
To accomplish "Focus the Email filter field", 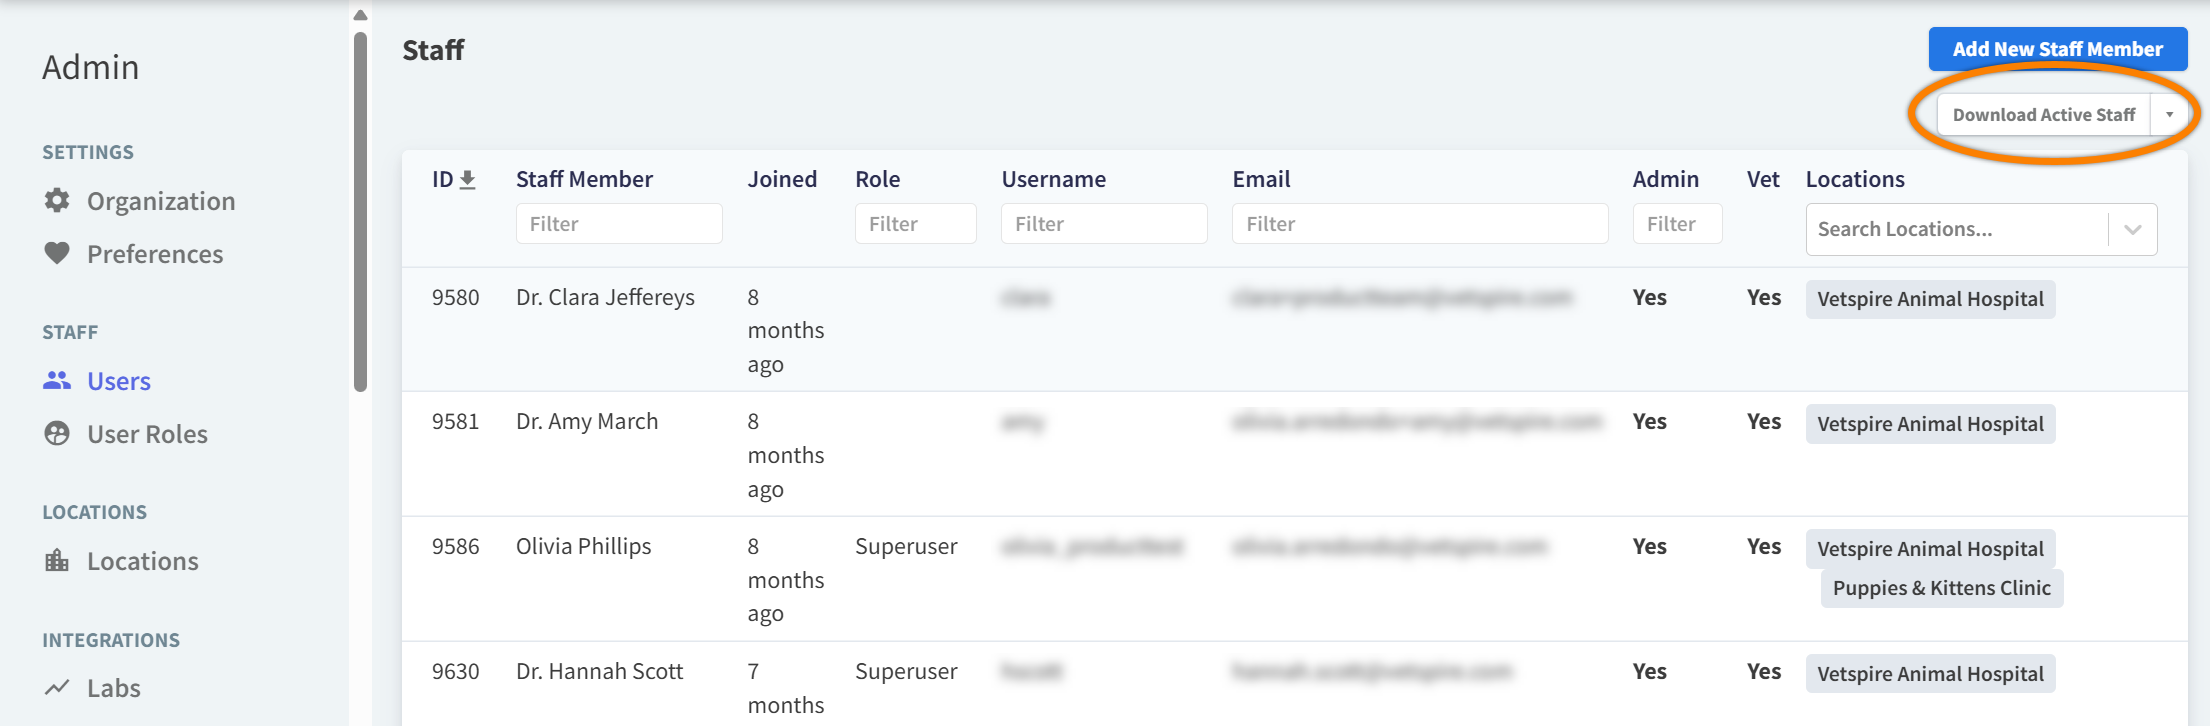I will point(1419,224).
